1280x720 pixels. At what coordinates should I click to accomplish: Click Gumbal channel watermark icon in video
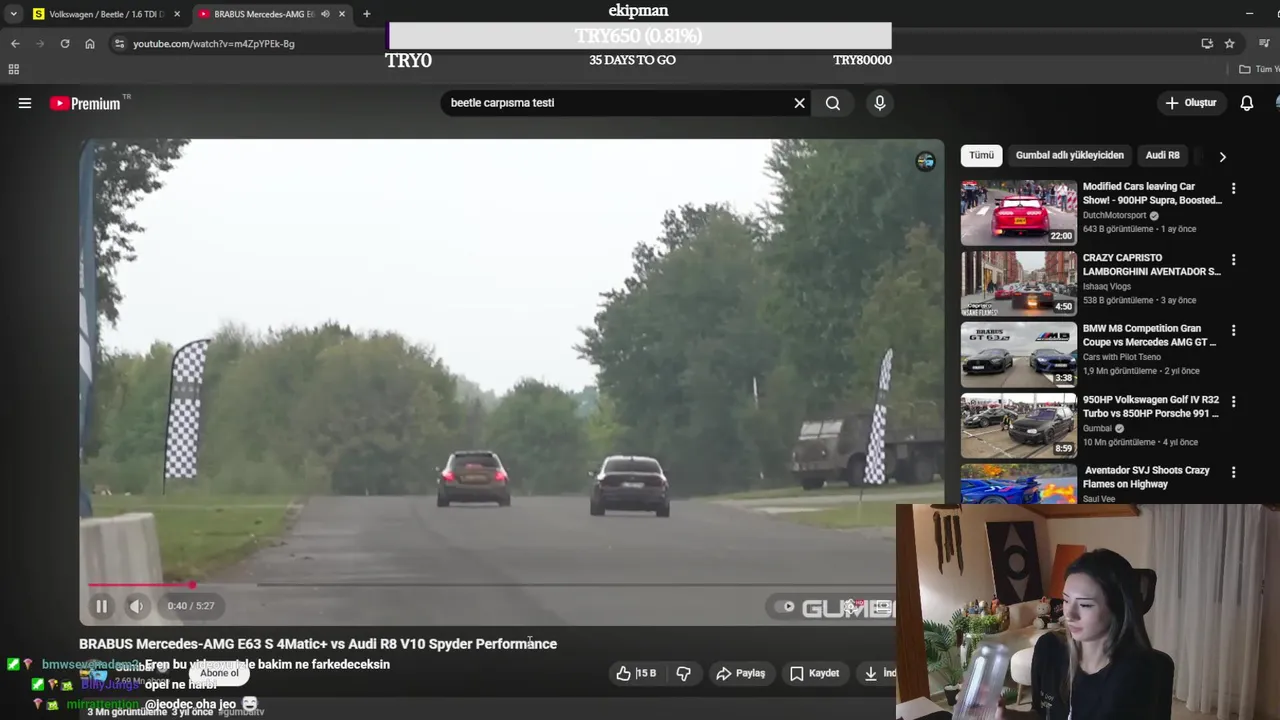[x=925, y=161]
